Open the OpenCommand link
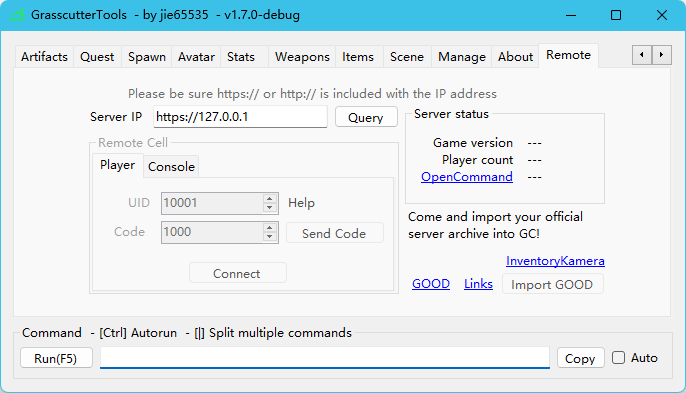Viewport: 686px width, 393px height. [x=467, y=177]
